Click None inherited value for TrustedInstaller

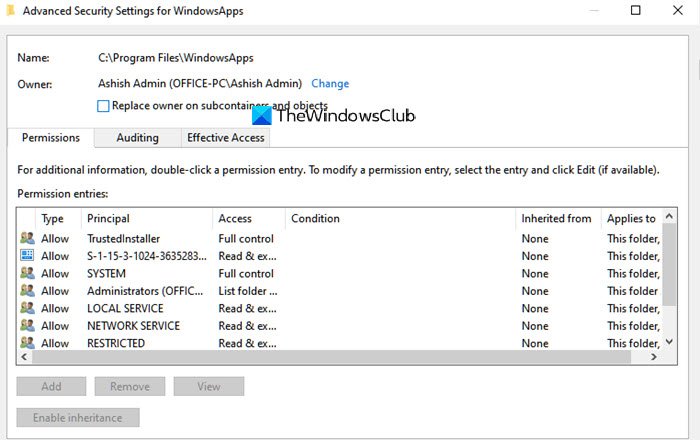click(x=535, y=238)
